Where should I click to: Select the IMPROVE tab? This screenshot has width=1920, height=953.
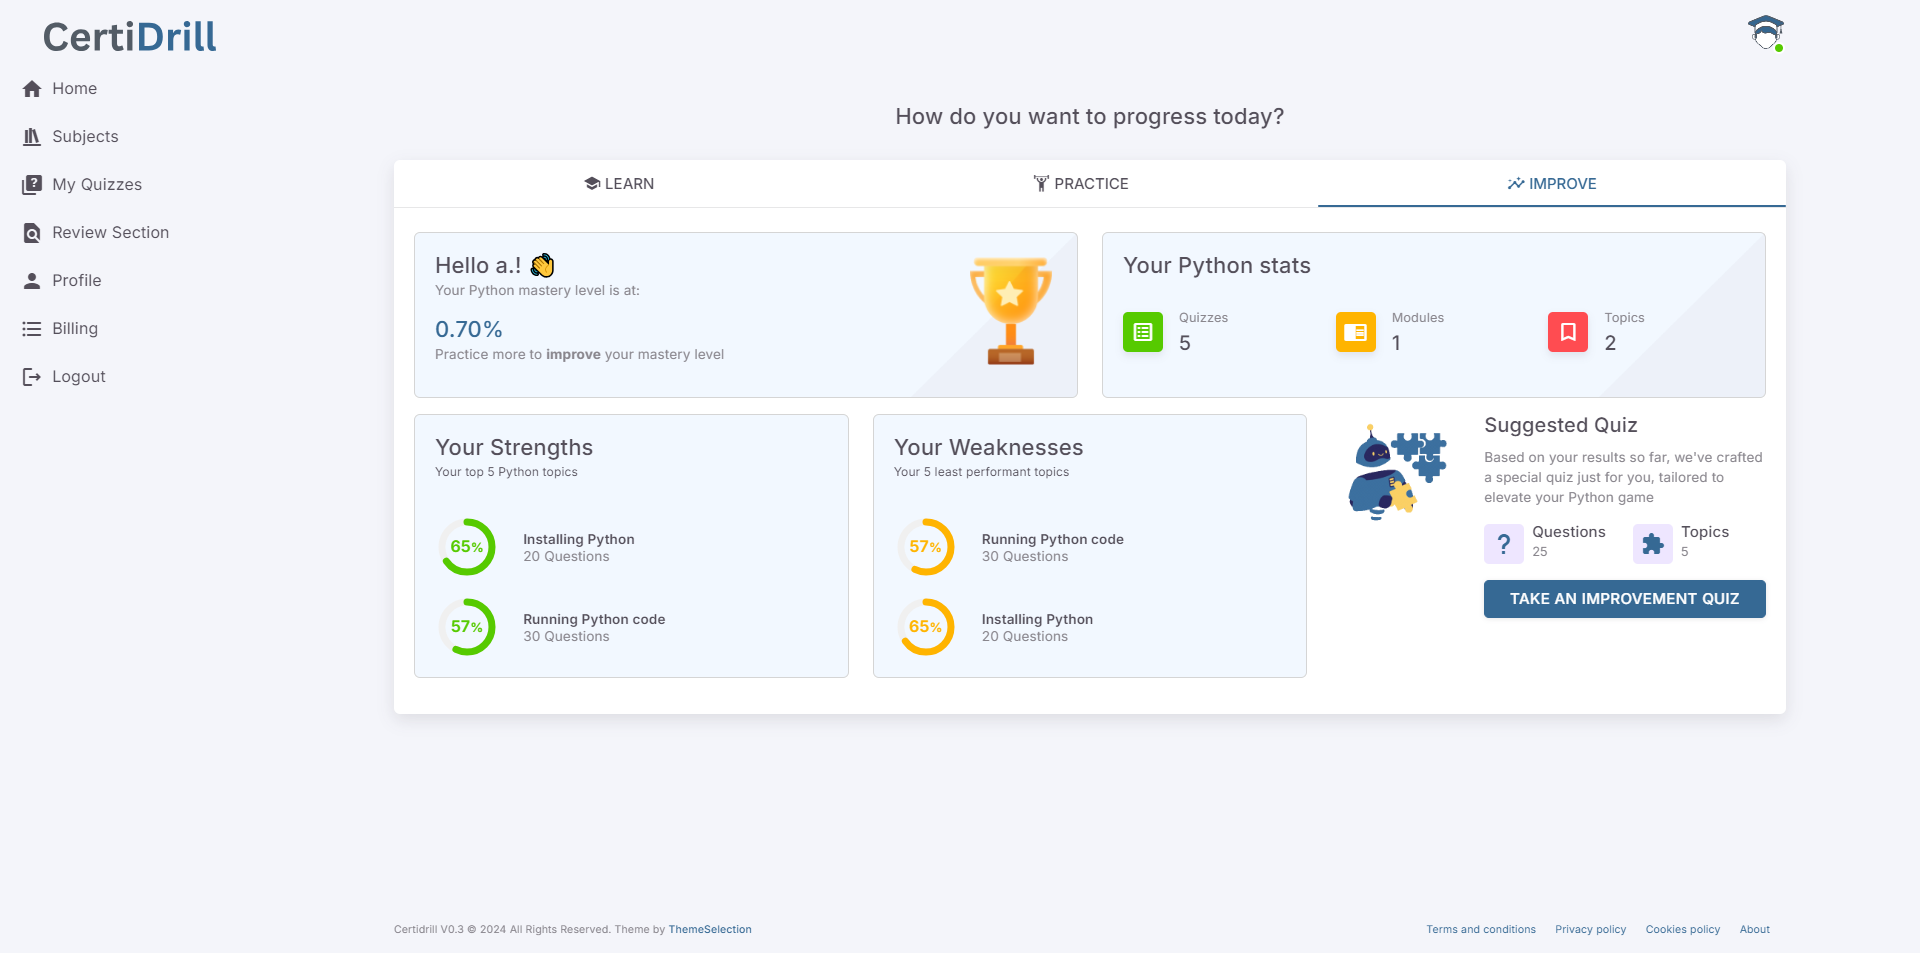(x=1552, y=184)
